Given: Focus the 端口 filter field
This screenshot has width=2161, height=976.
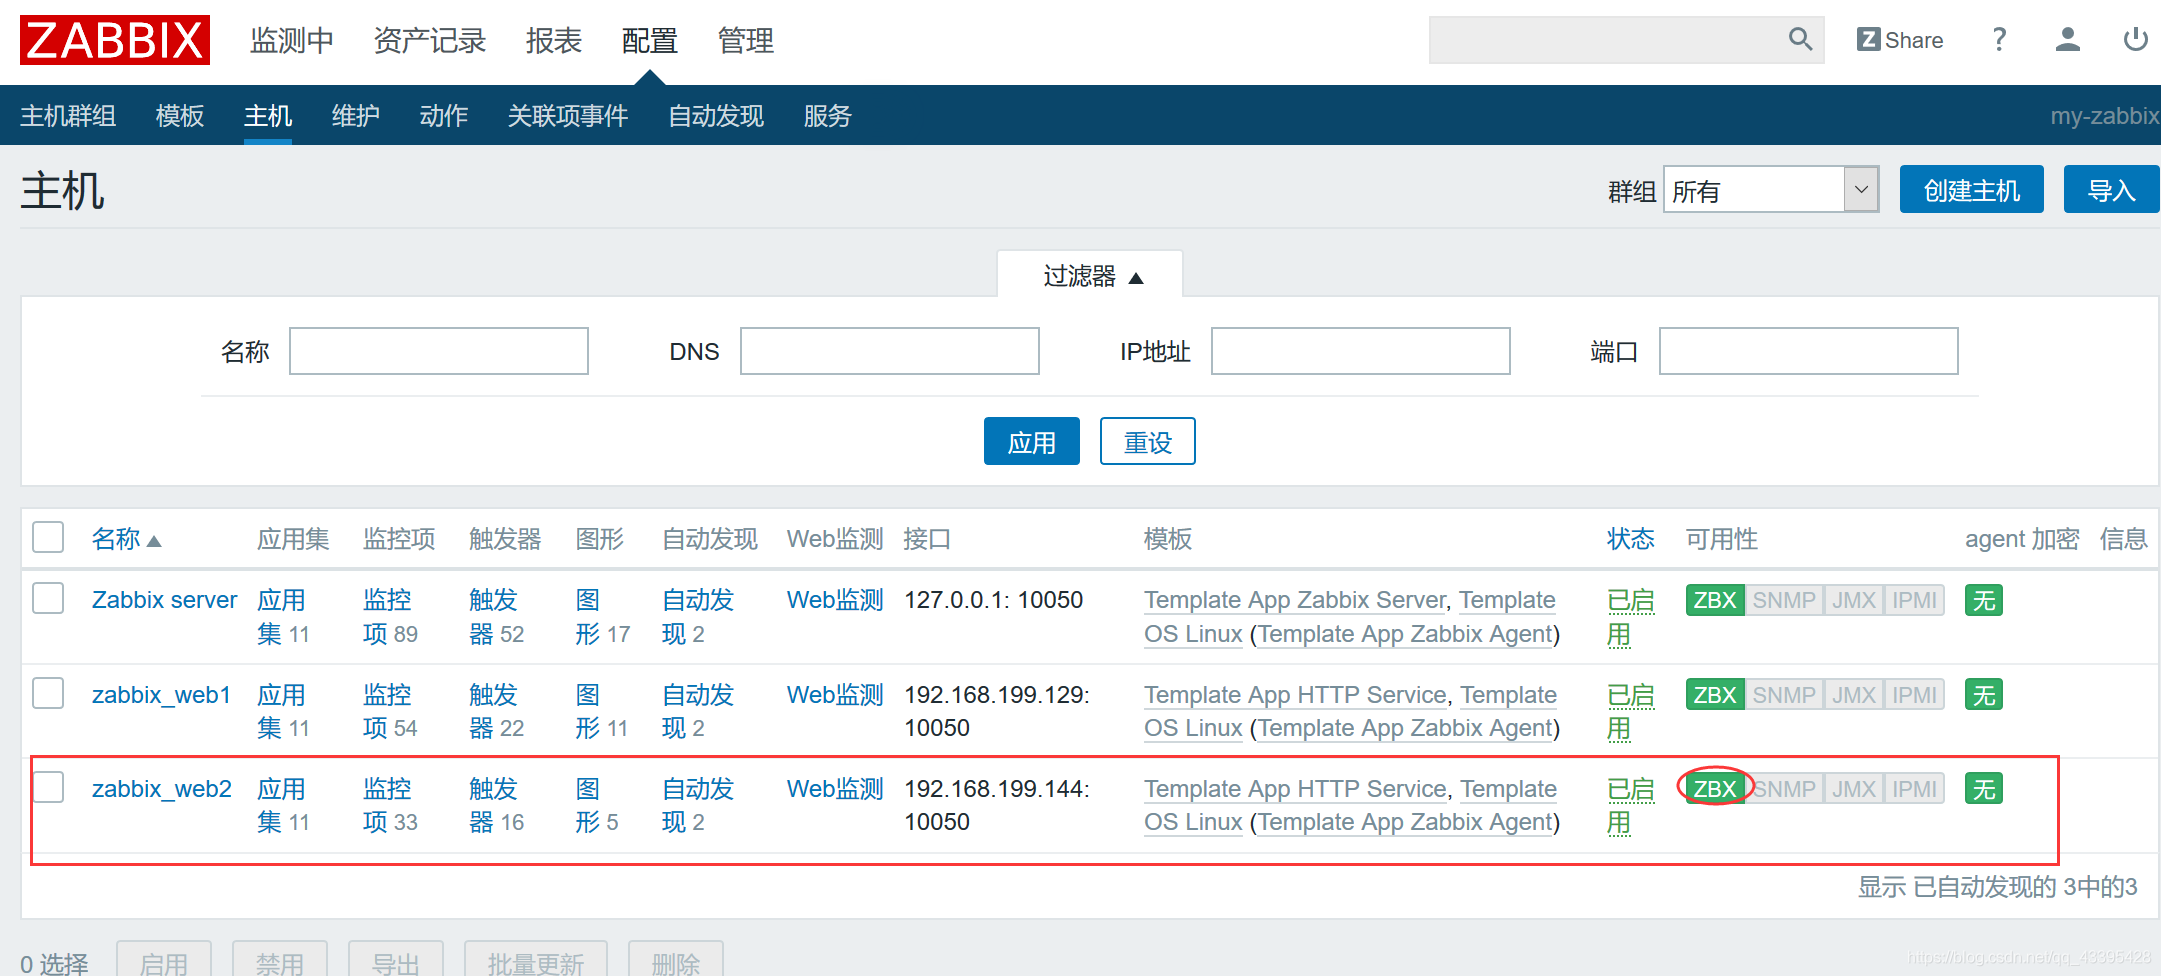Looking at the screenshot, I should click(1809, 351).
